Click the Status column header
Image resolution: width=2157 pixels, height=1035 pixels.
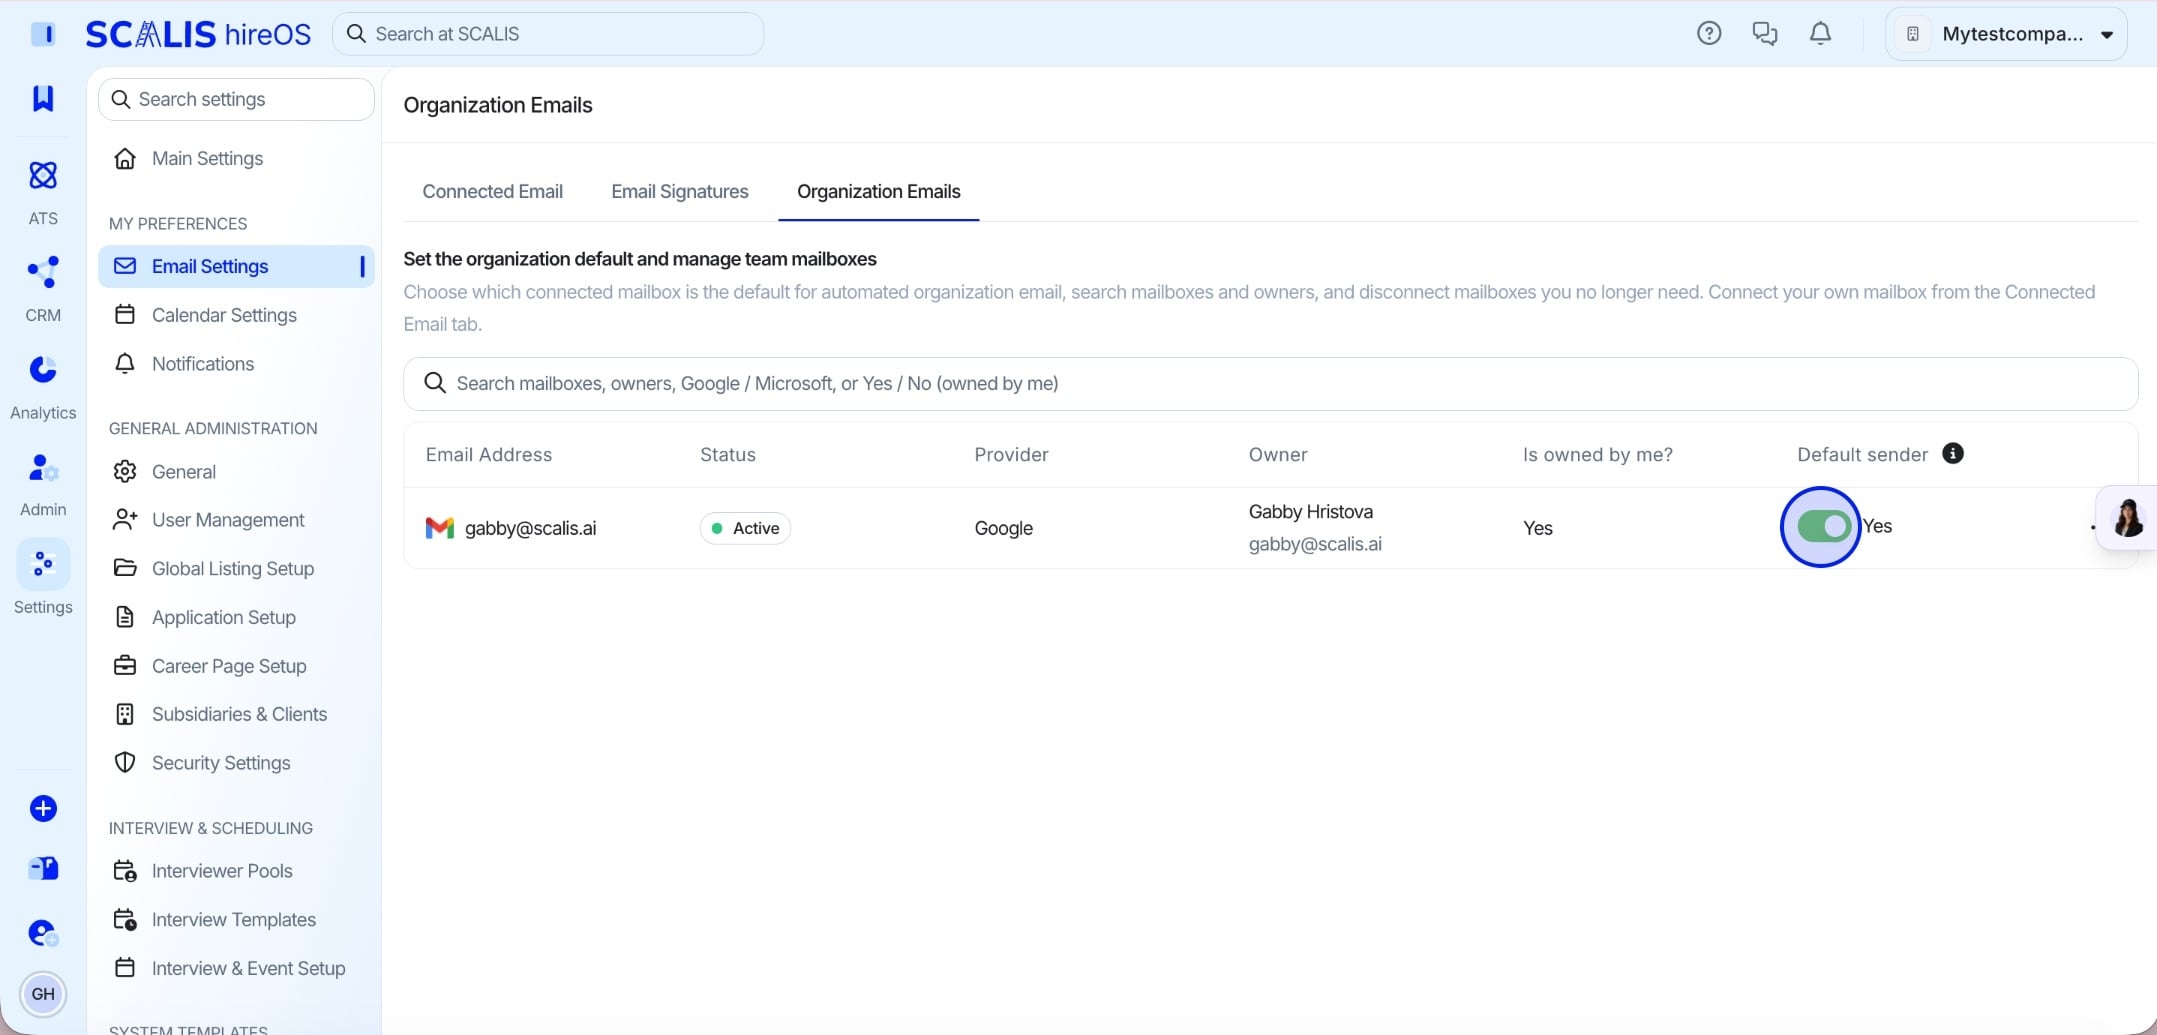[728, 455]
